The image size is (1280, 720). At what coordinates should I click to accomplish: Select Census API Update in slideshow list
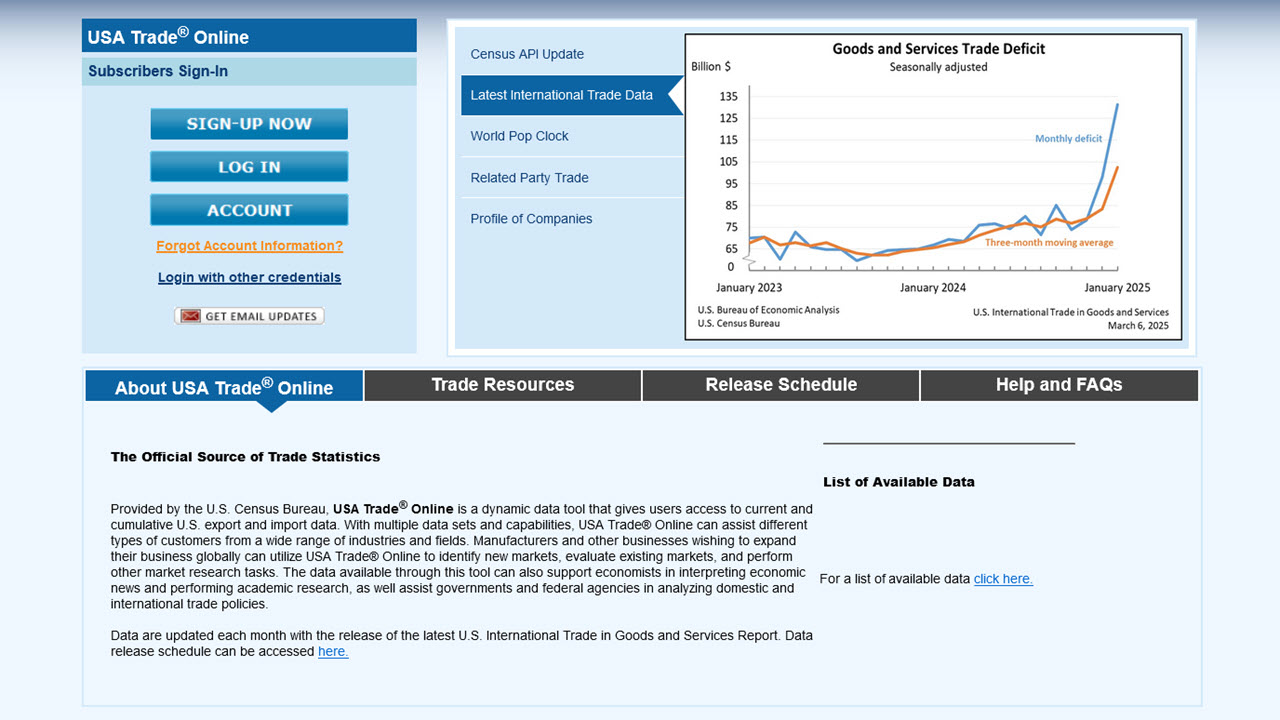(x=527, y=54)
